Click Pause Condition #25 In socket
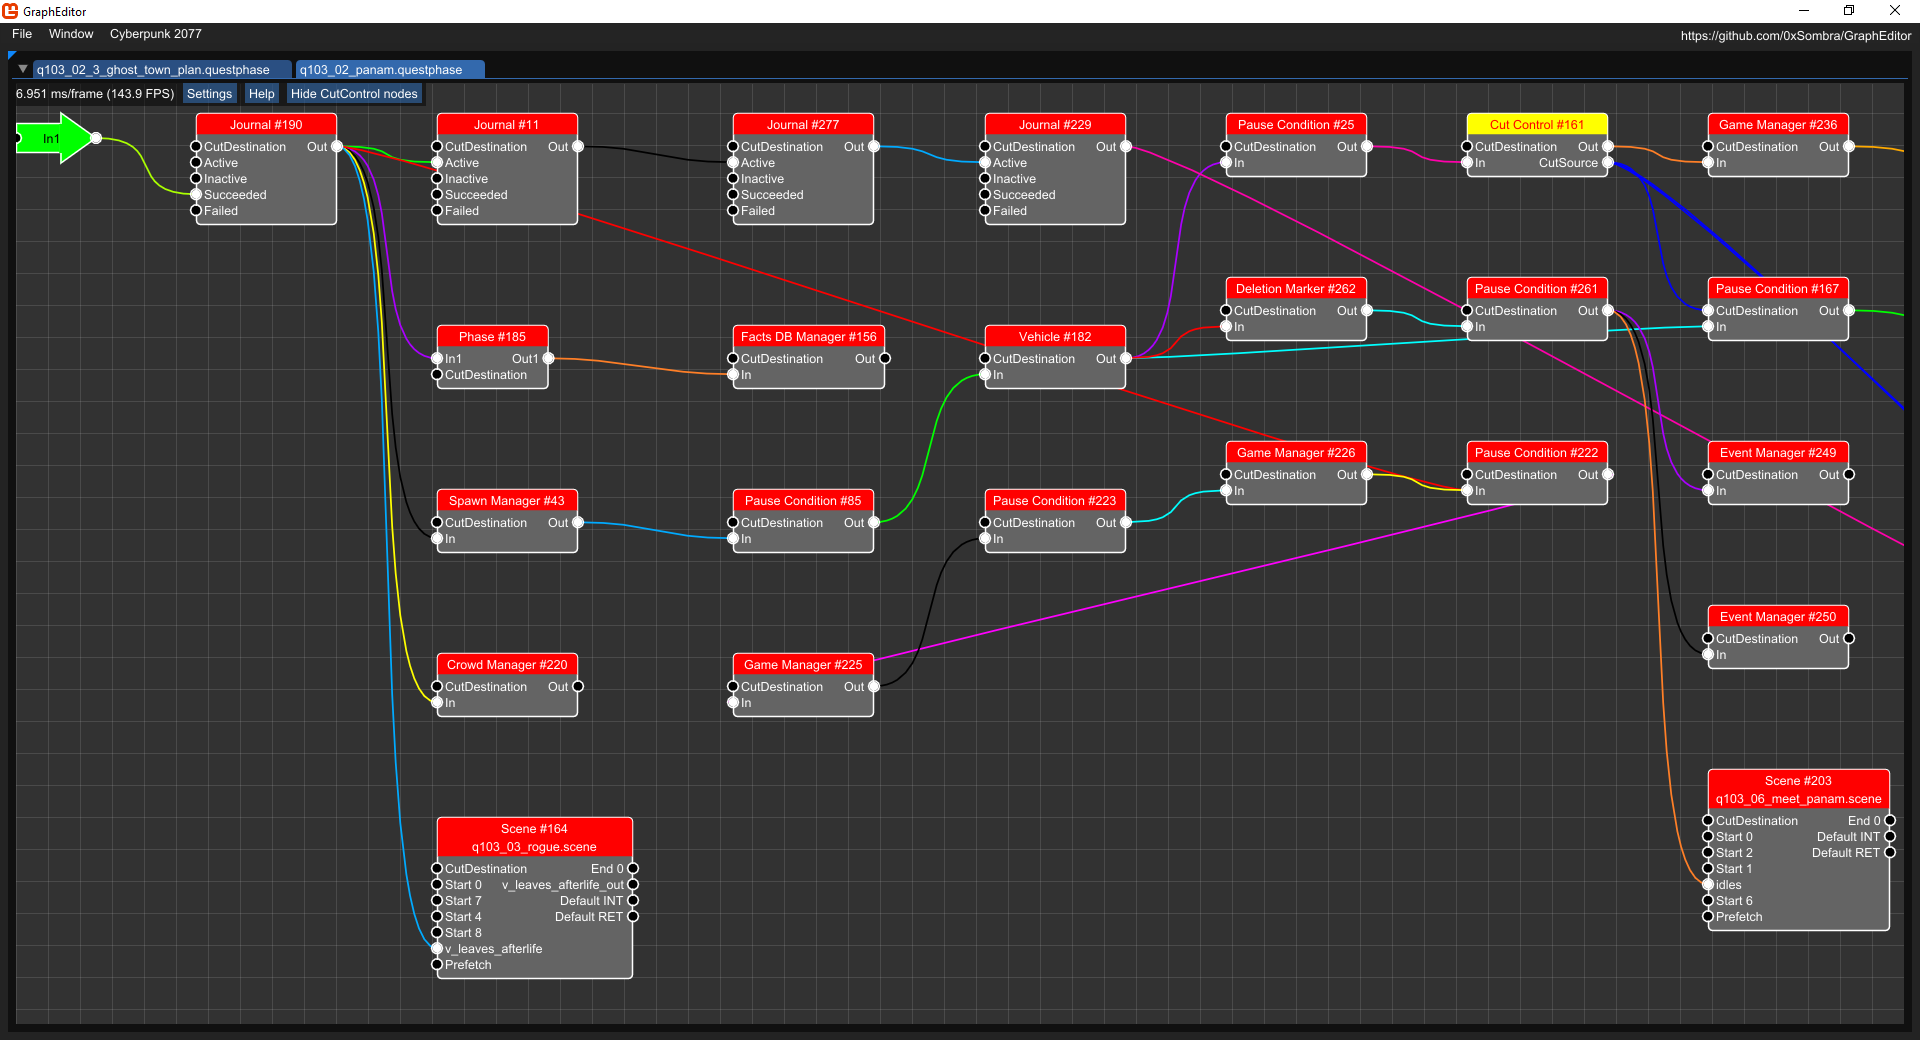Screen dimensions: 1920x1040 click(1226, 163)
